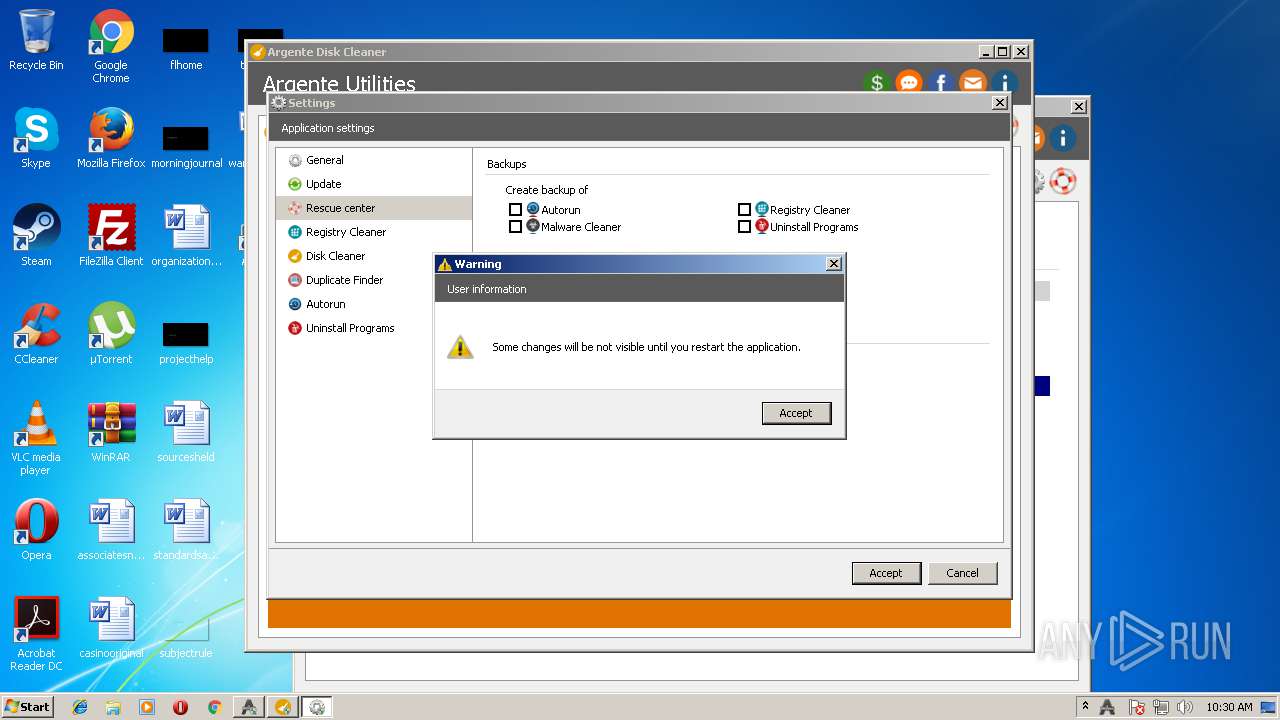Click the email envelope icon
Screen dimensions: 1280x720
click(x=972, y=82)
